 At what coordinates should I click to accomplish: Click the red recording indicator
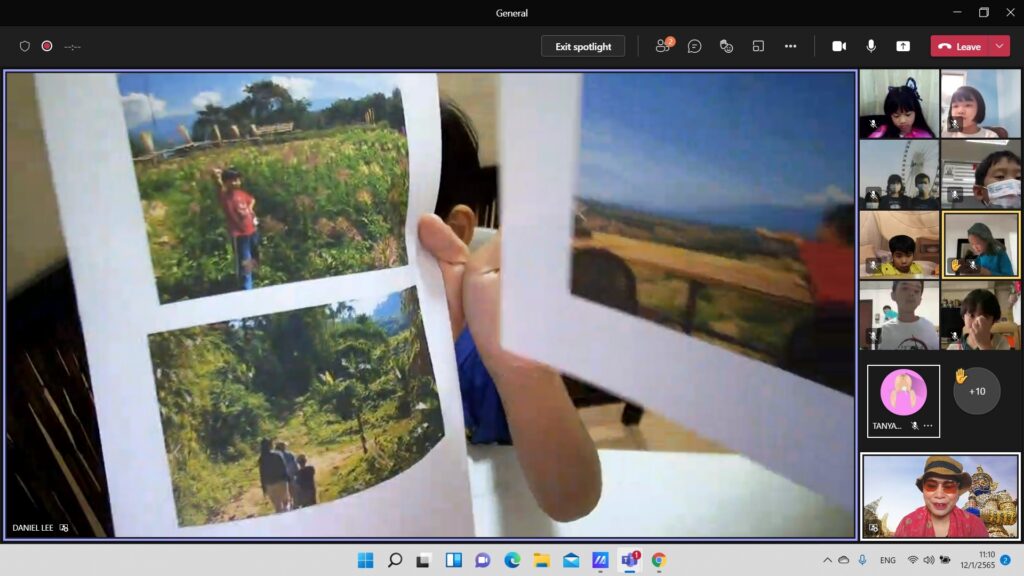point(47,46)
